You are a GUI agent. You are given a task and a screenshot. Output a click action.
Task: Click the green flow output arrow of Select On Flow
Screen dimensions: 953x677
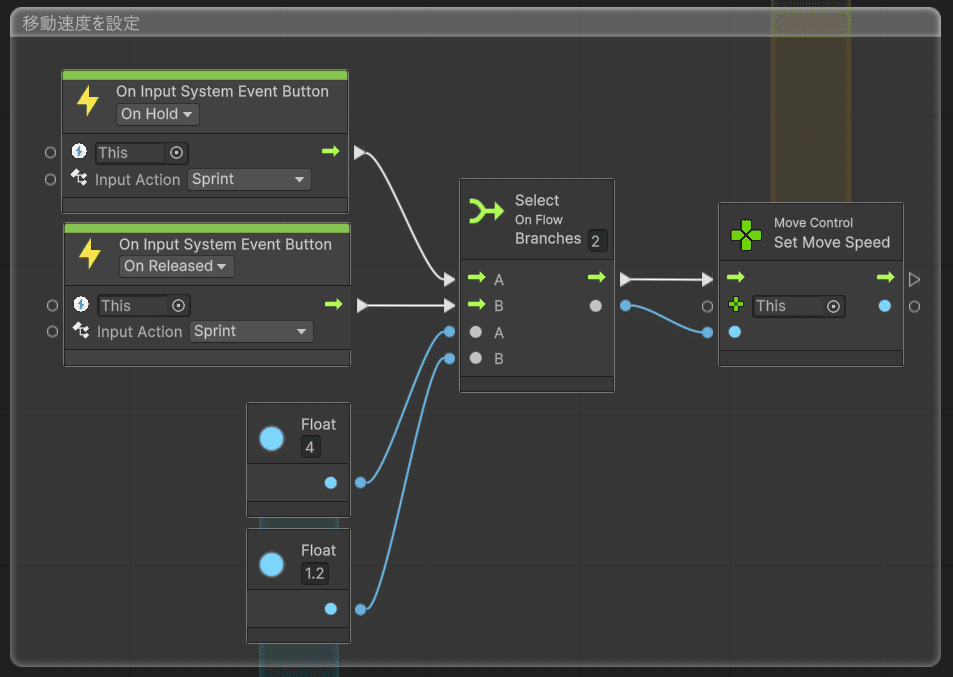(597, 277)
